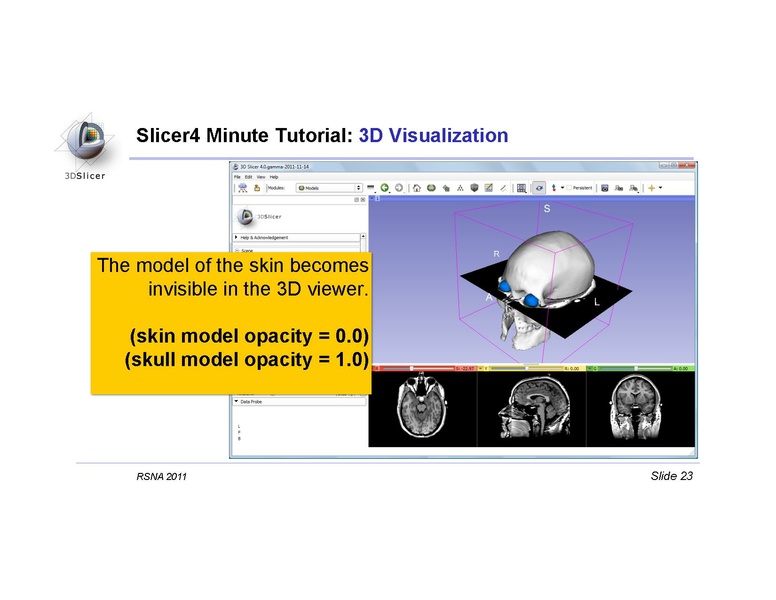776x600 pixels.
Task: Select the fiducial place mouse mode icon
Action: (554, 188)
